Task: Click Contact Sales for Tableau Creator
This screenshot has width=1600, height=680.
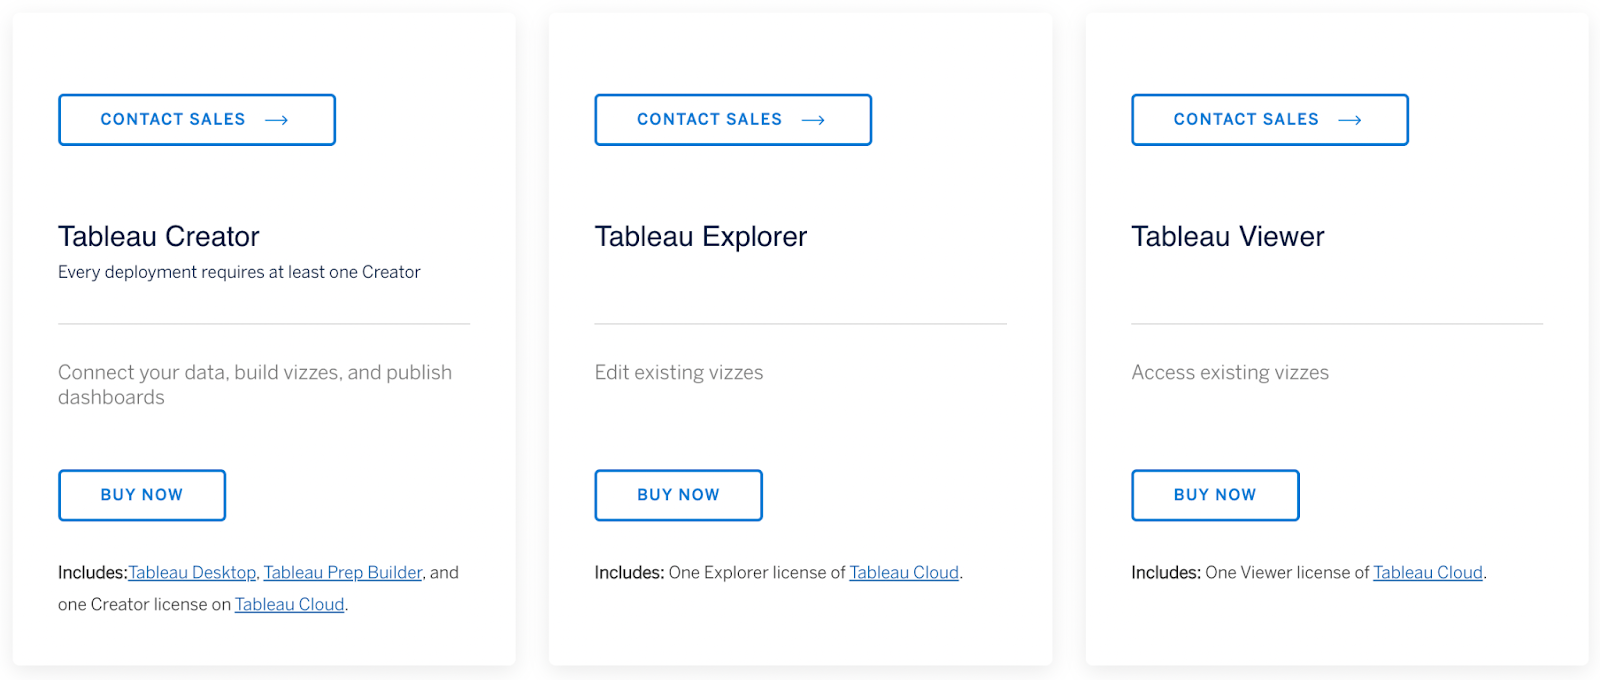Action: pos(172,119)
